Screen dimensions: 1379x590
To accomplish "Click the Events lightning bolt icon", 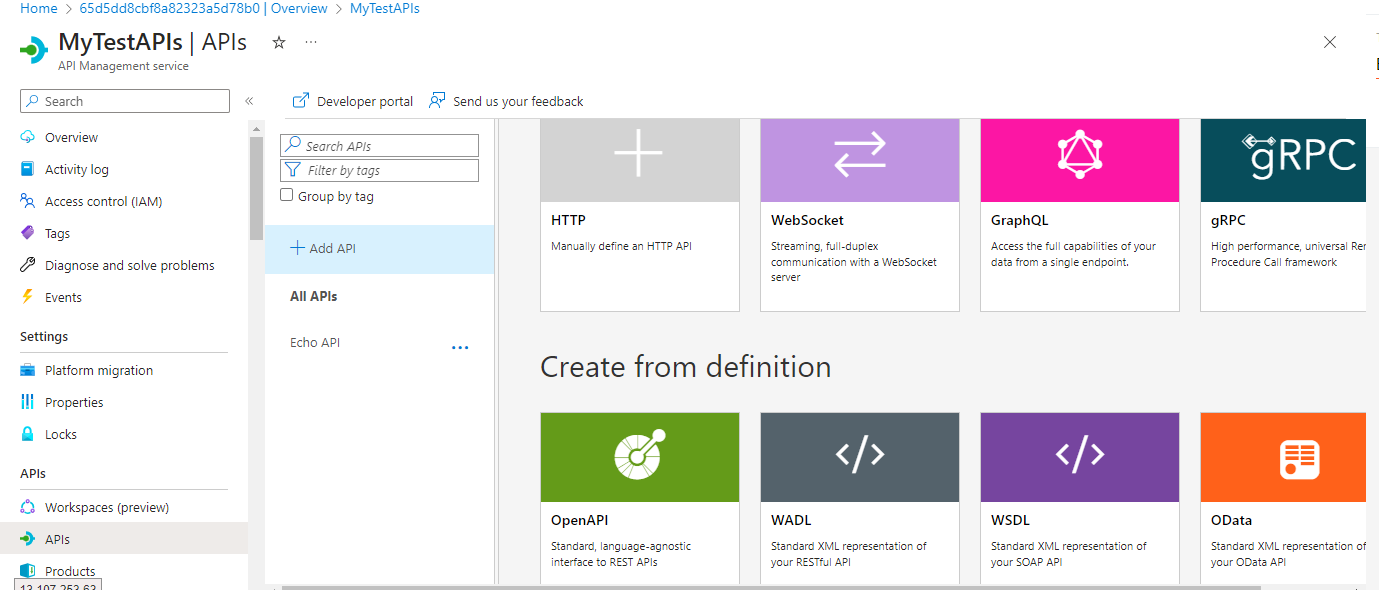I will coord(28,297).
